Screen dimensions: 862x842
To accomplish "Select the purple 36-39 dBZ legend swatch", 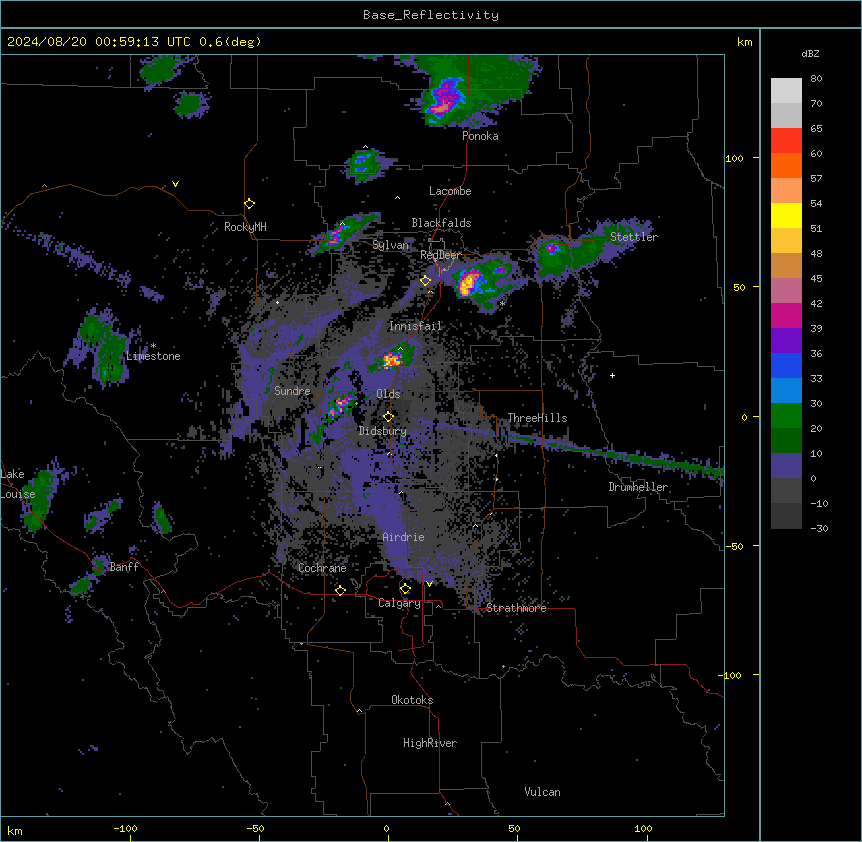I will 786,341.
